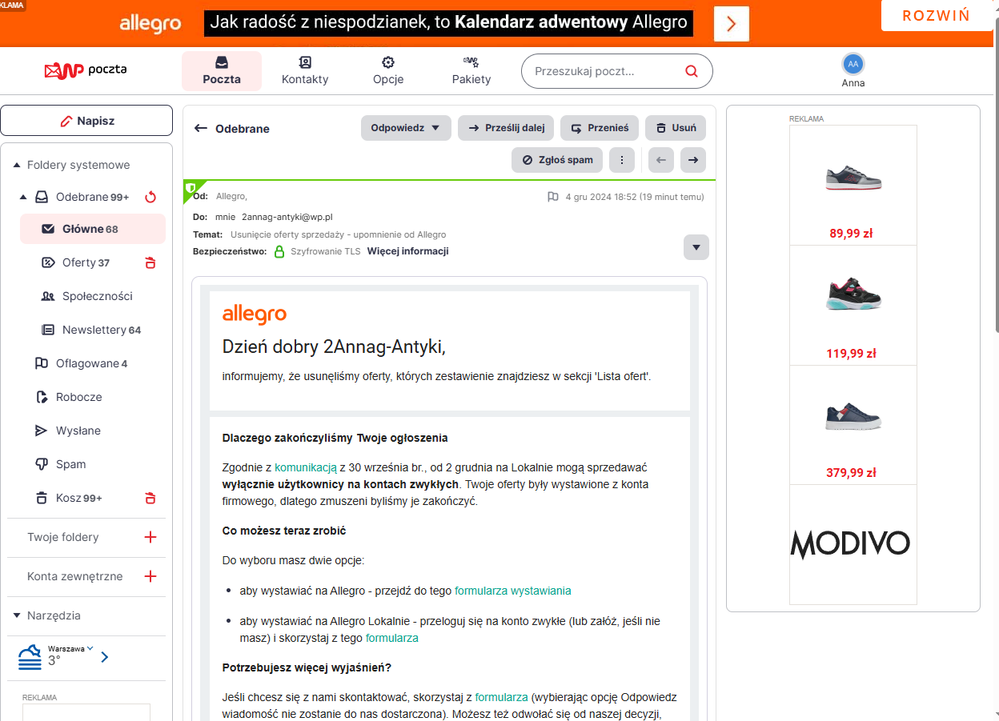Switch to the Opcje tab

point(388,71)
